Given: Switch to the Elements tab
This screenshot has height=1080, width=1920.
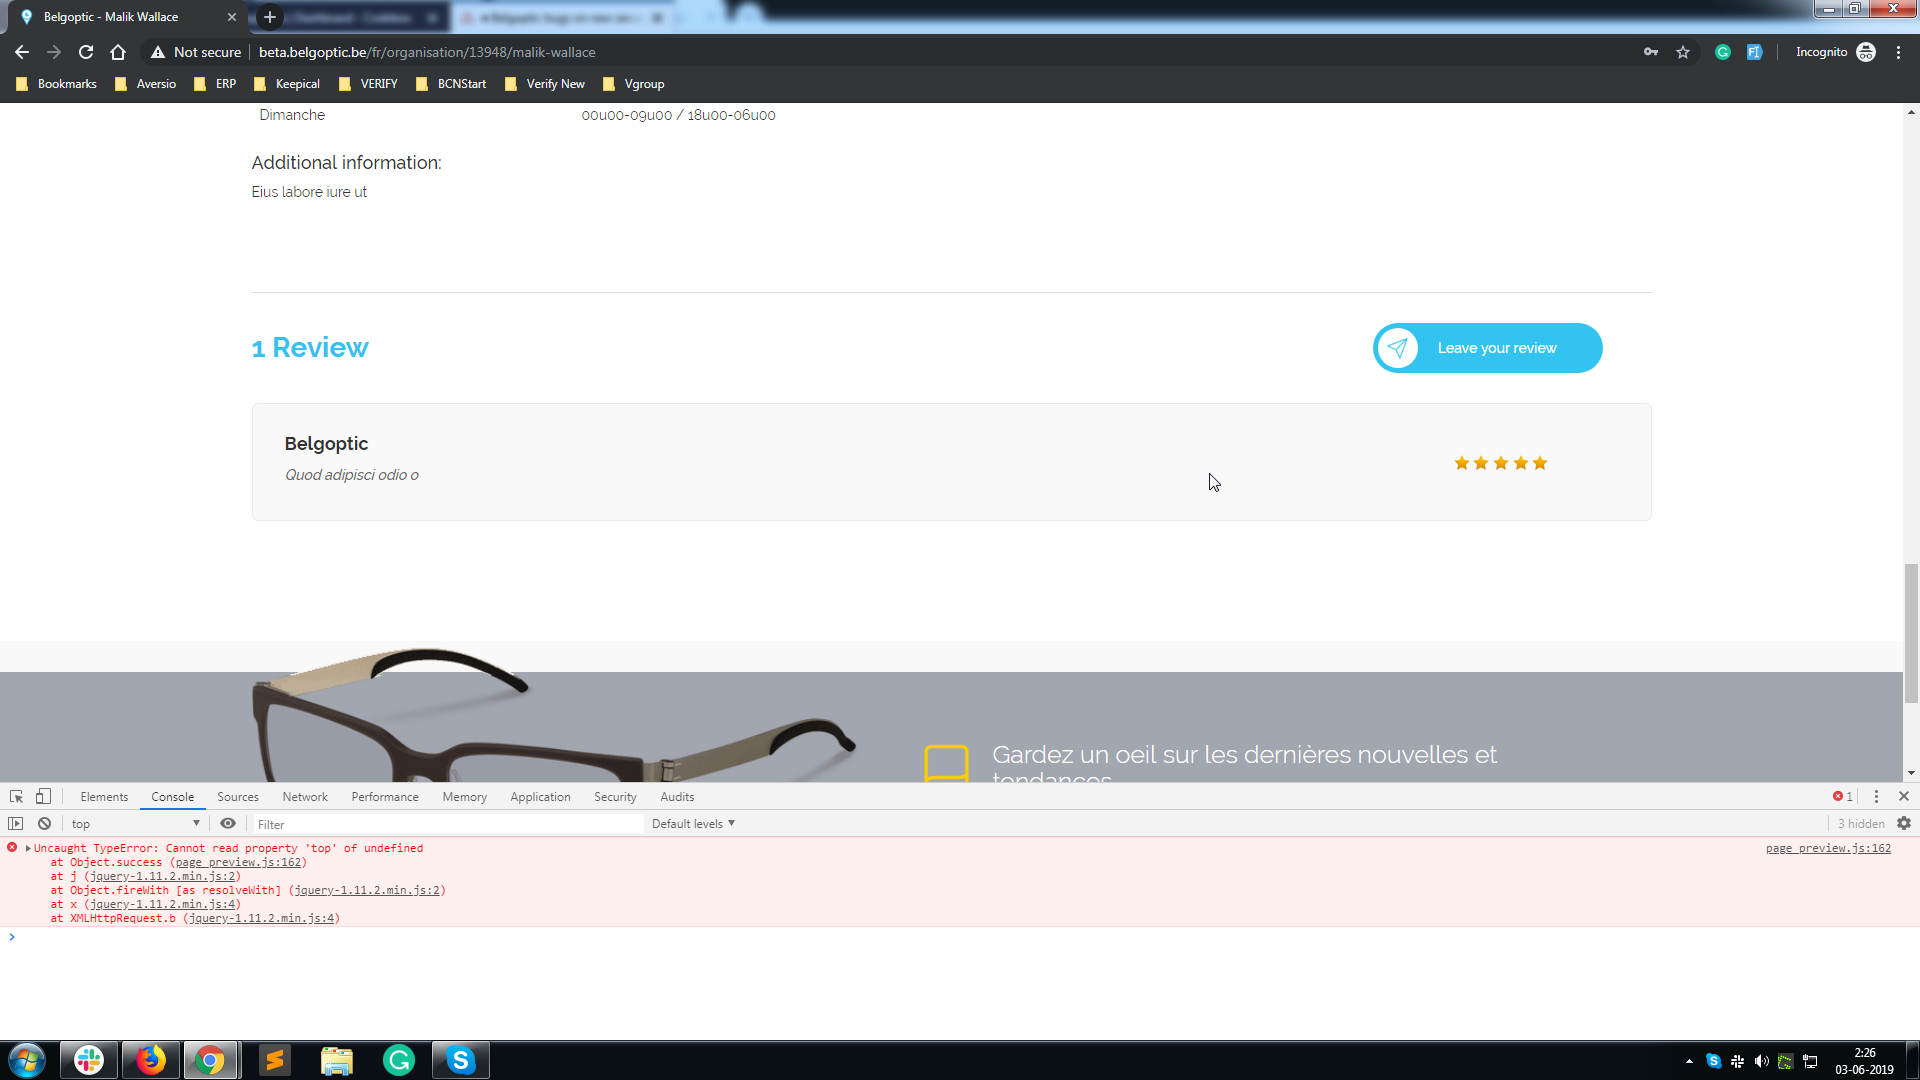Looking at the screenshot, I should tap(104, 797).
